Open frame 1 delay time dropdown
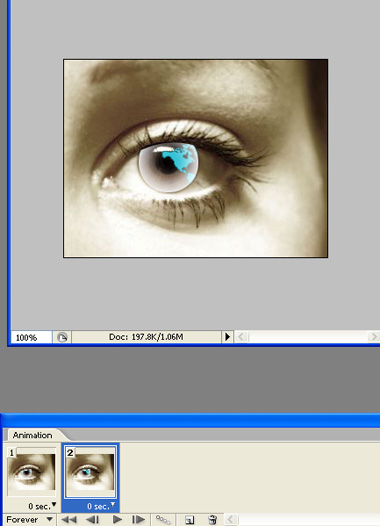380x526 pixels. pos(42,506)
